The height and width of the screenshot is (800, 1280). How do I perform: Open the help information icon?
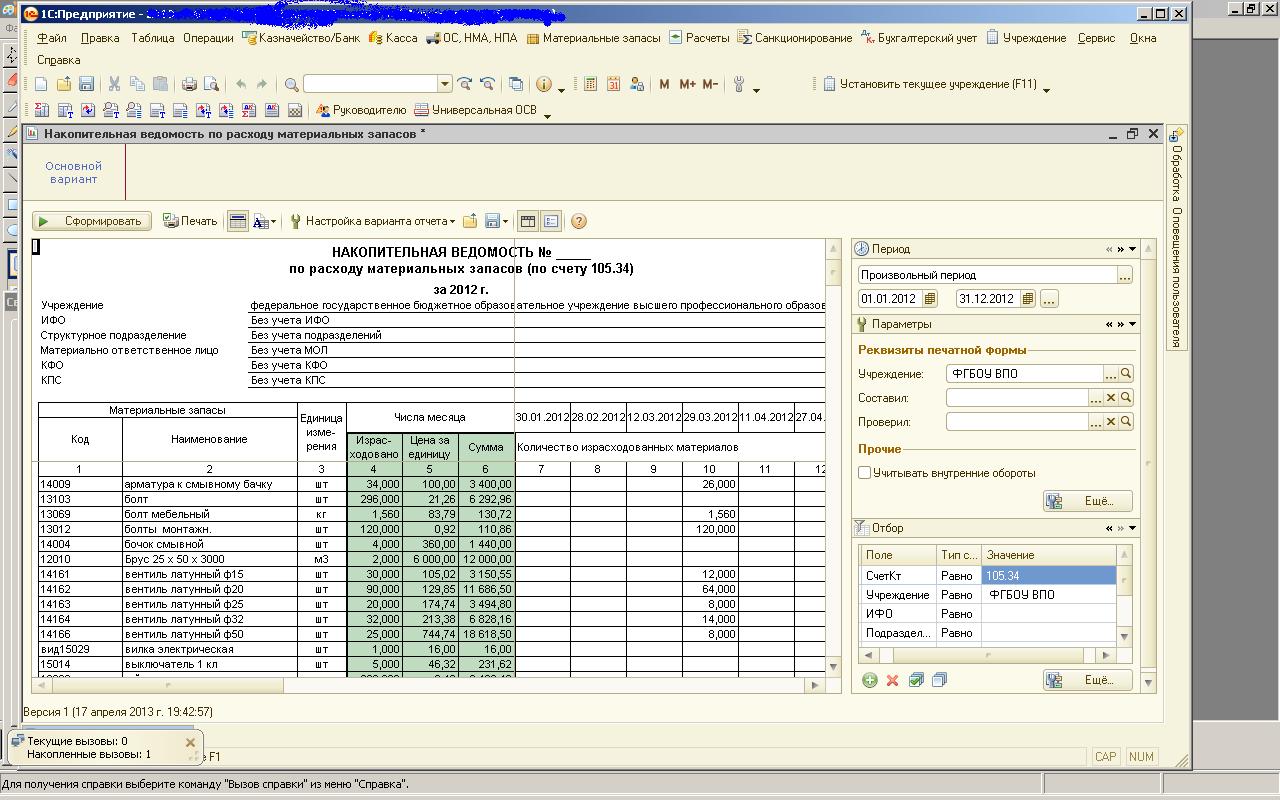[544, 85]
